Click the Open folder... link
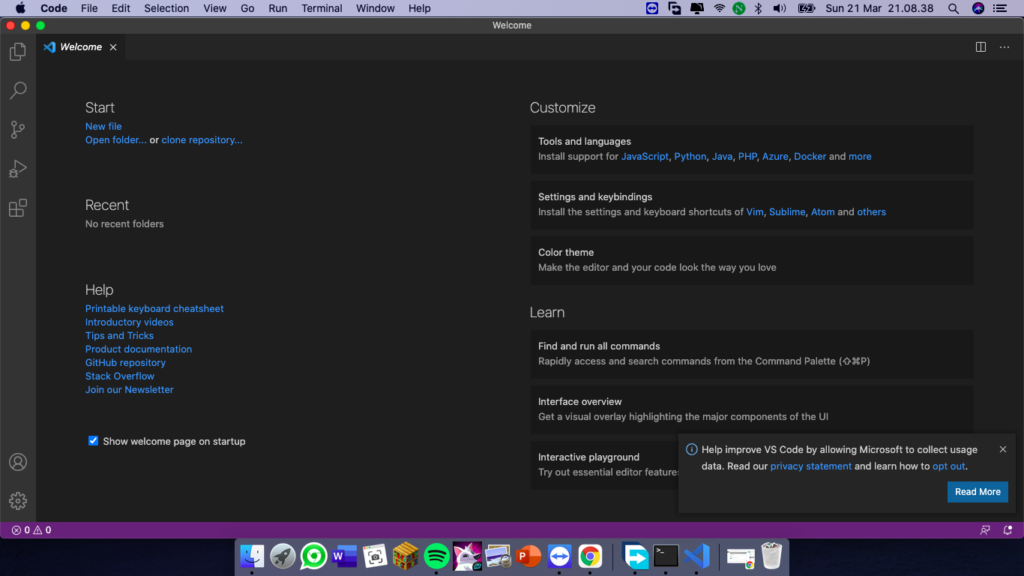The image size is (1024, 576). click(116, 140)
